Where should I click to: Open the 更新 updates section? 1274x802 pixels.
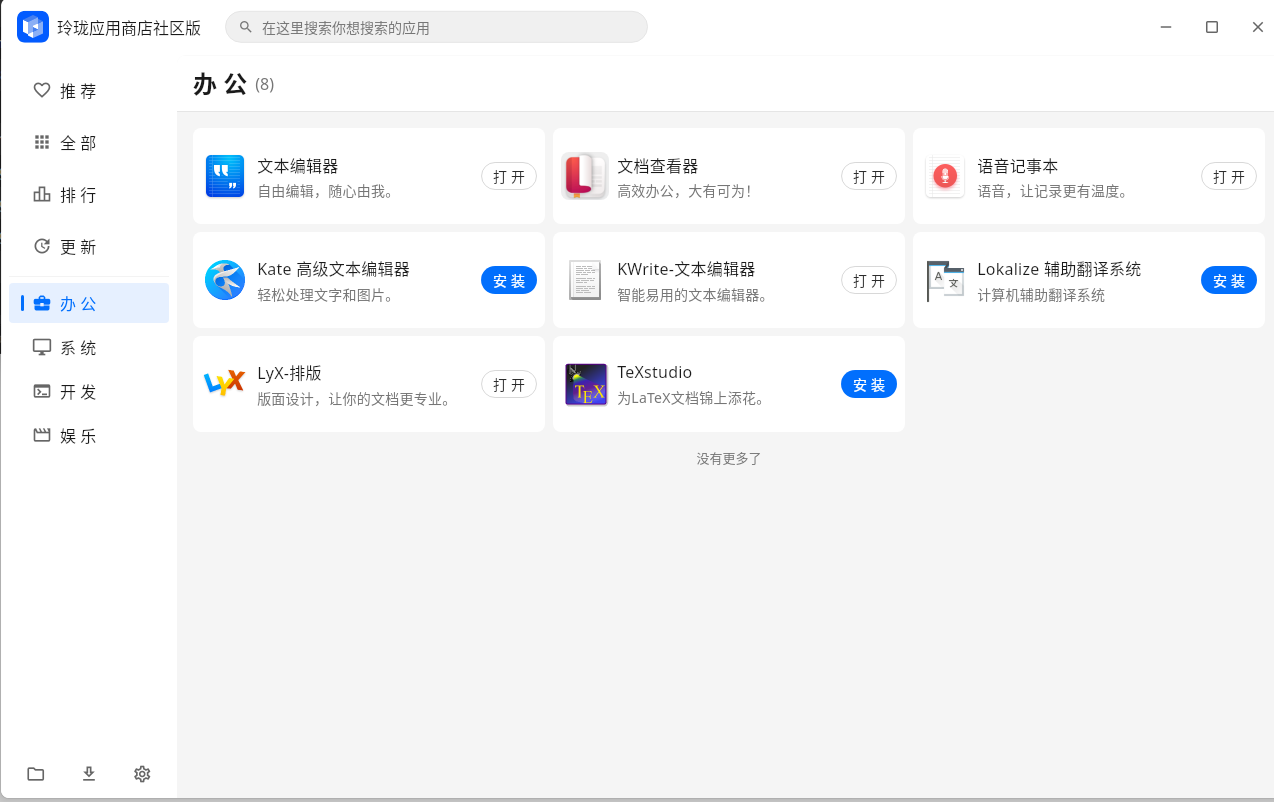[x=89, y=247]
